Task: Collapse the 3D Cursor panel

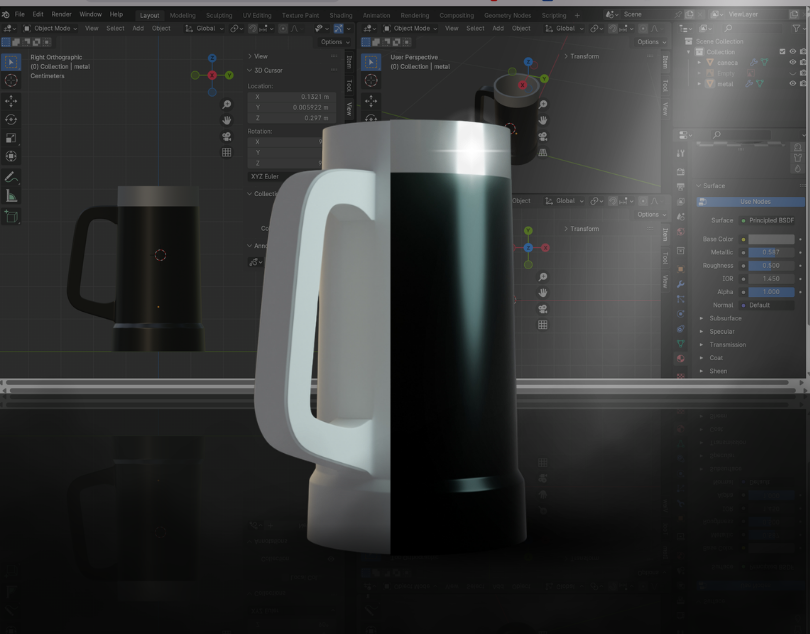Action: [251, 69]
